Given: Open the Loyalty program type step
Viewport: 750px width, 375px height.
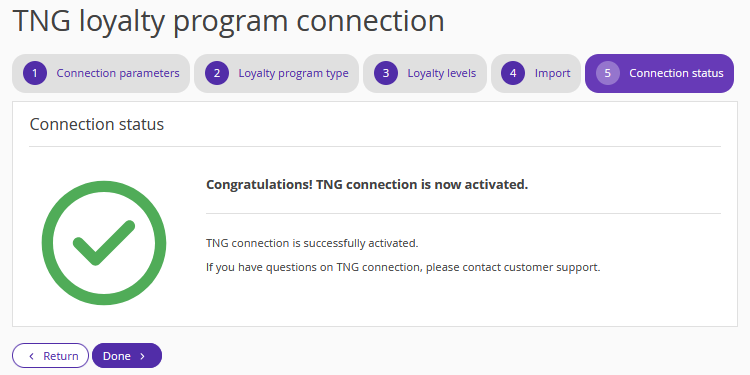Looking at the screenshot, I should coord(276,73).
